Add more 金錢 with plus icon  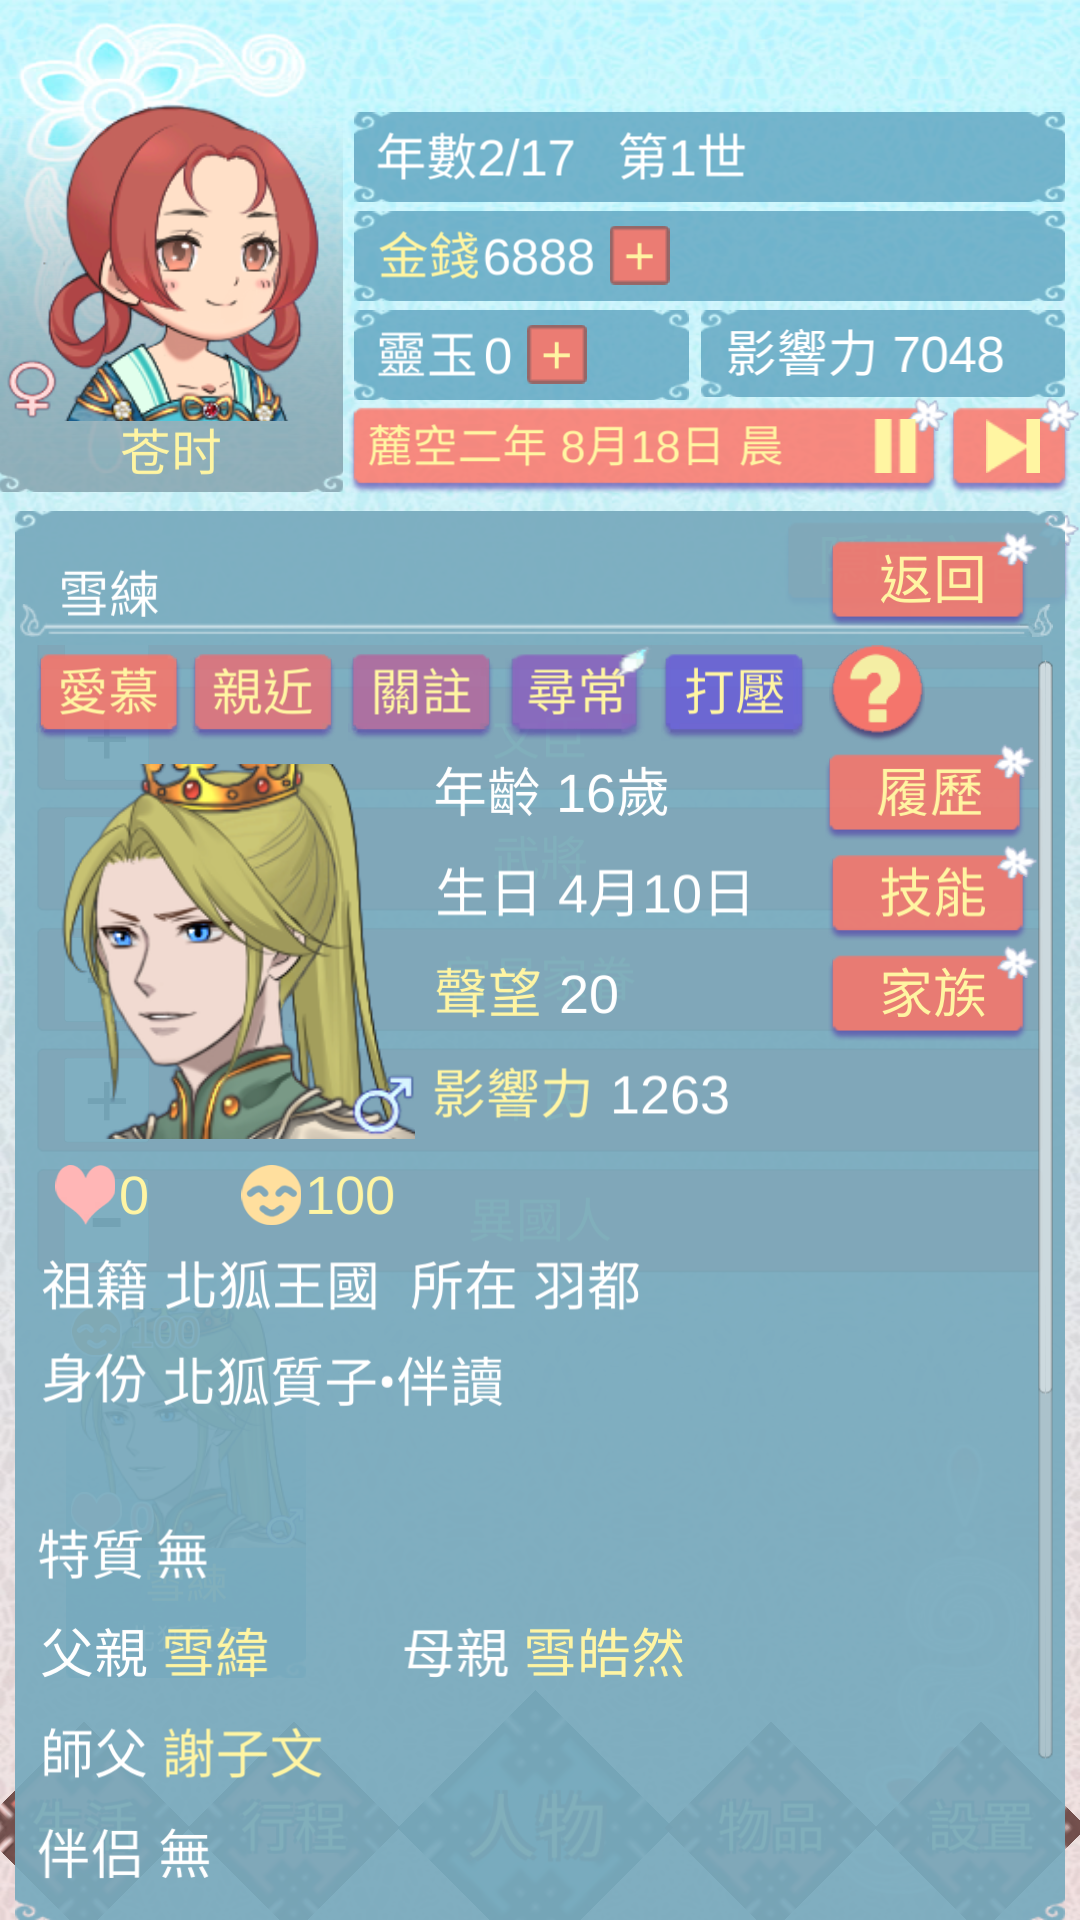(640, 256)
